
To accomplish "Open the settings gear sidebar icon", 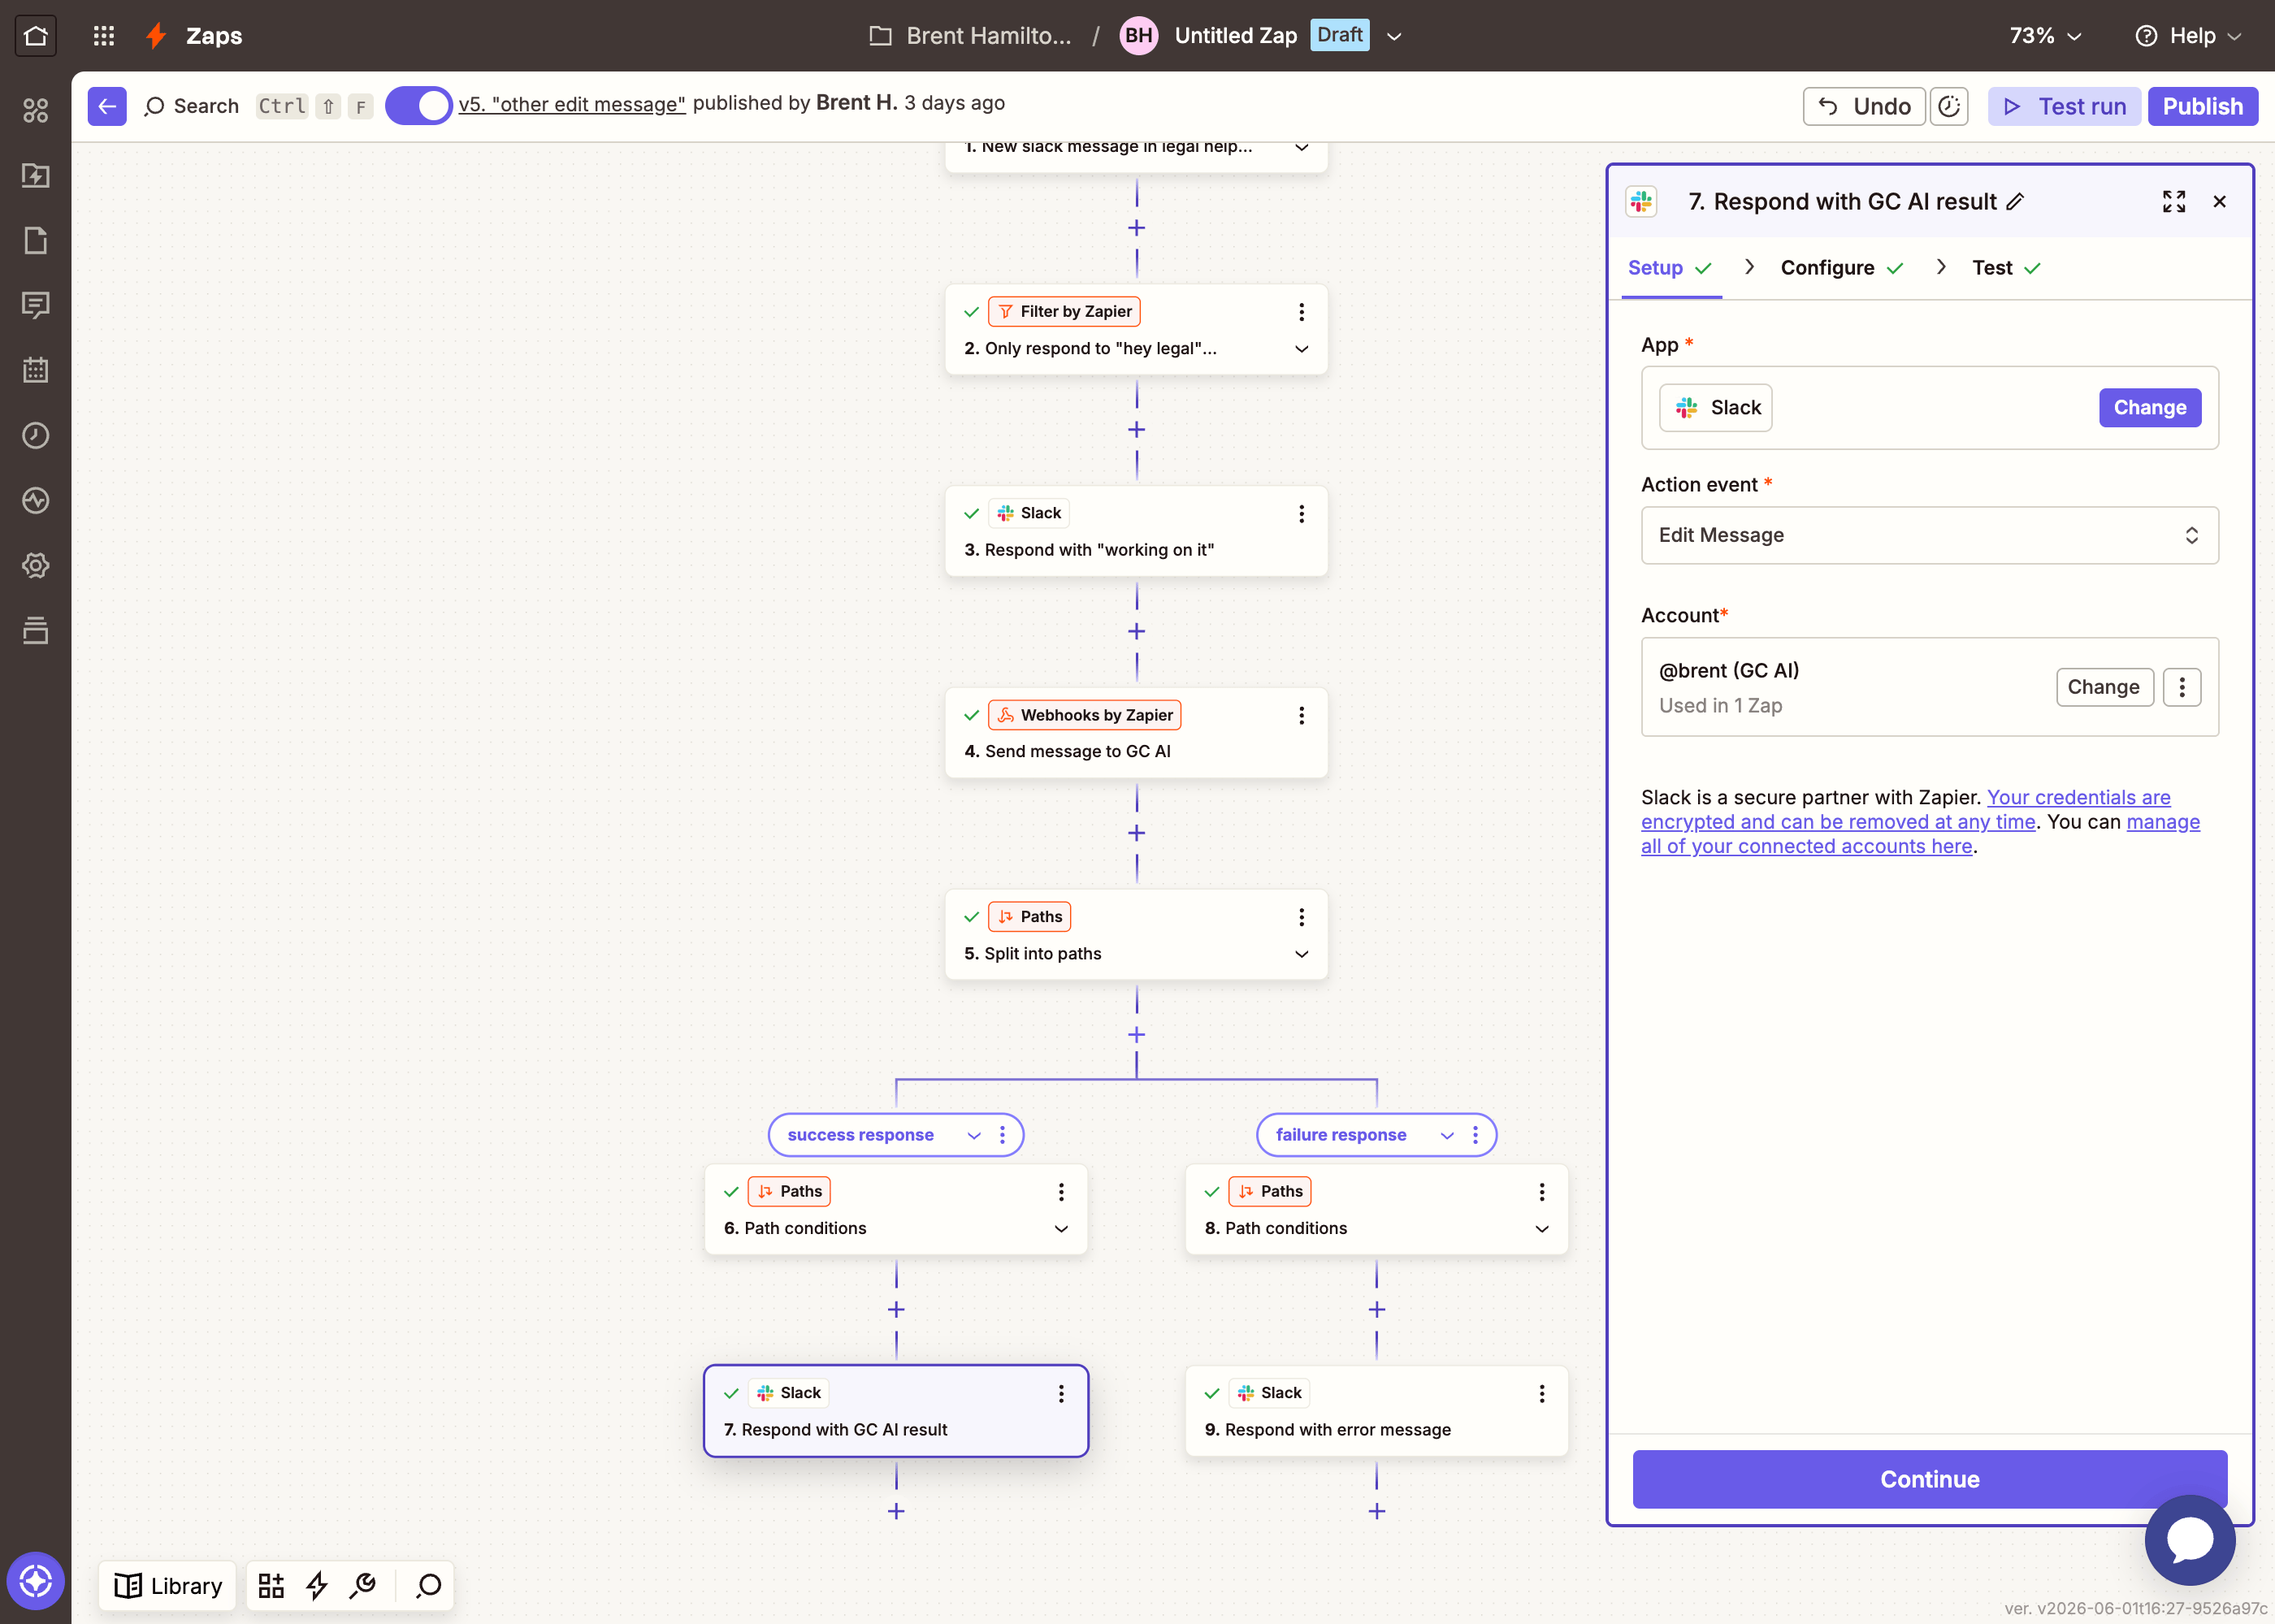I will coord(36,565).
